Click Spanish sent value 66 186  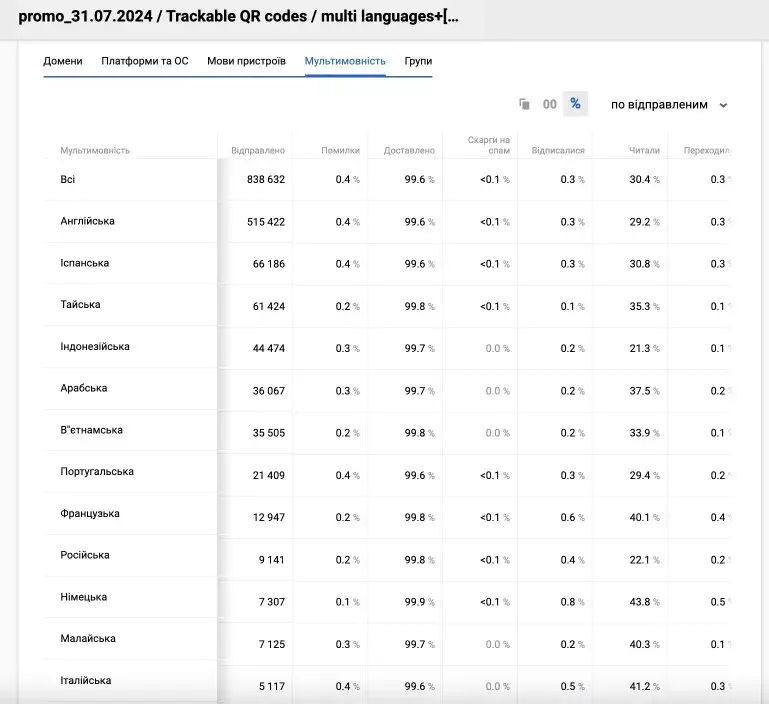(x=269, y=264)
